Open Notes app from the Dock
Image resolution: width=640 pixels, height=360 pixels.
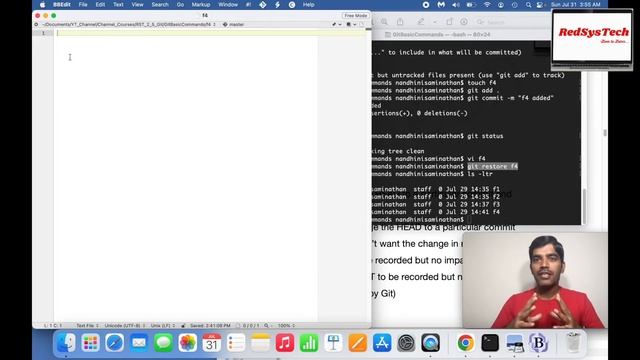point(260,343)
